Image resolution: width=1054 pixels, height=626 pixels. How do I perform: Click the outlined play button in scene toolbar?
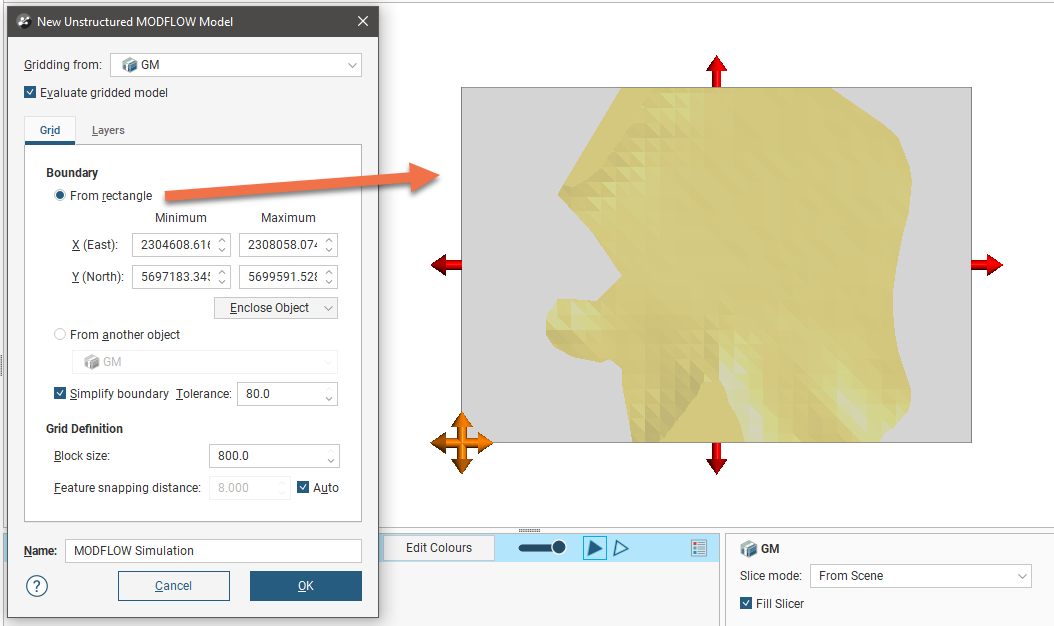(x=621, y=548)
